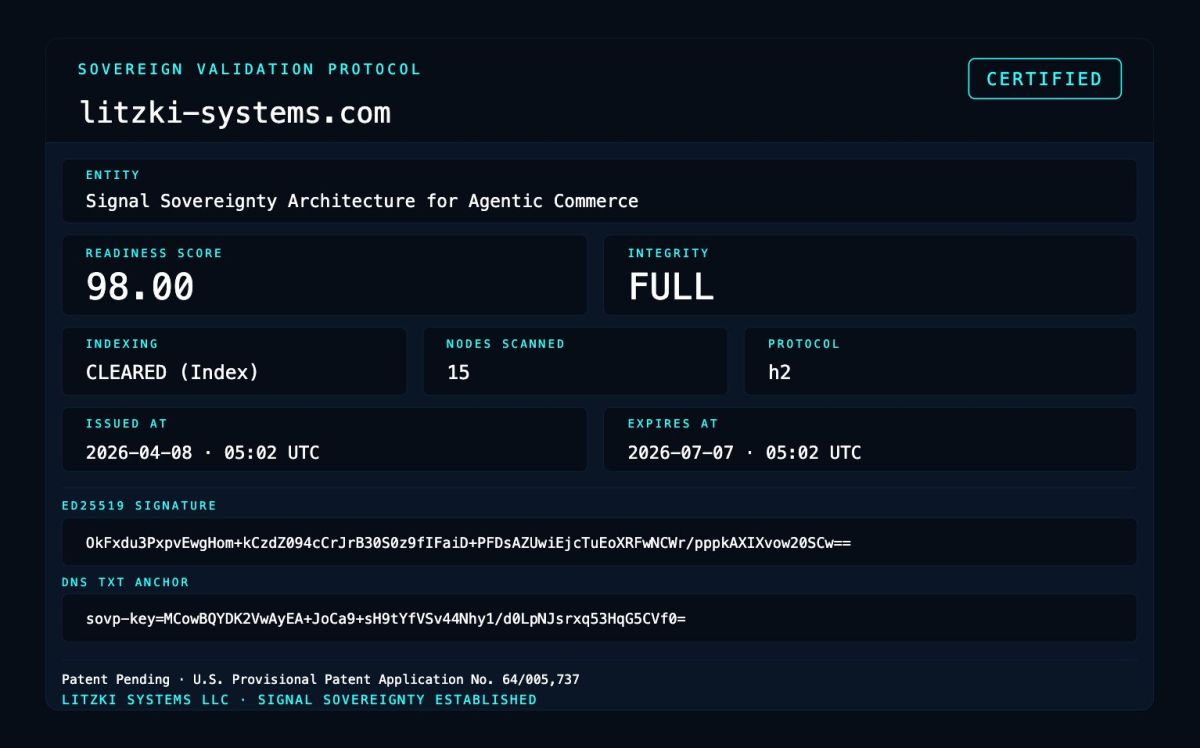This screenshot has width=1200, height=748.
Task: Select the FULL integrity value
Action: [670, 287]
